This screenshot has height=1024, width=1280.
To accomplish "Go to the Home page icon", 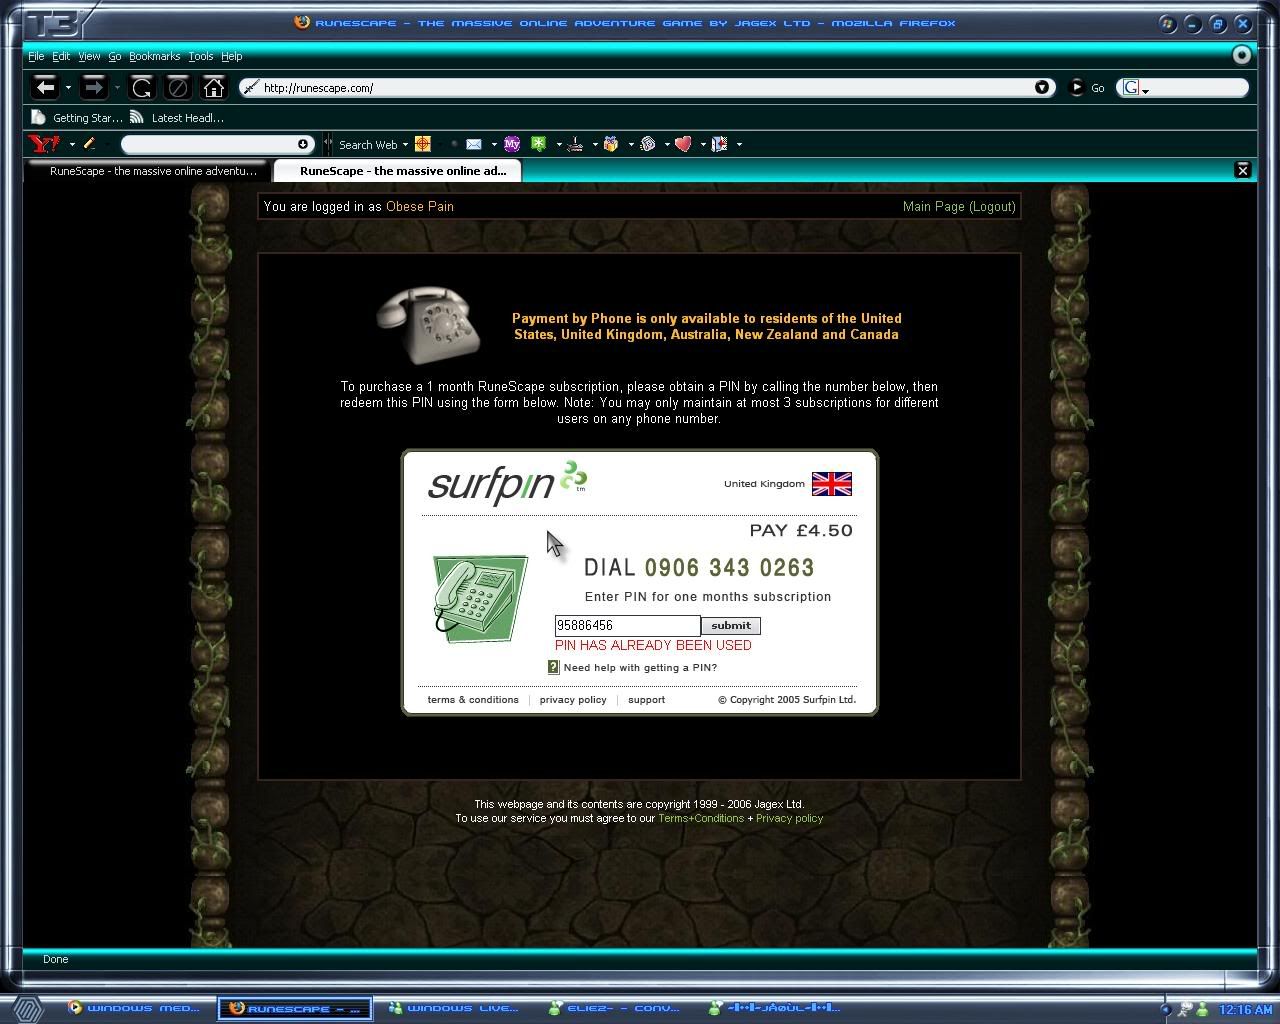I will coord(213,88).
